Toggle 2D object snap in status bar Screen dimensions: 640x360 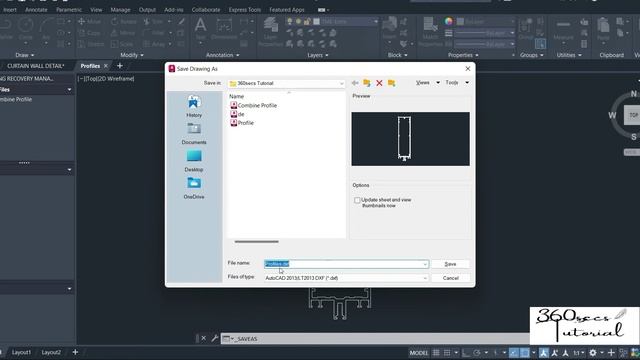coord(525,353)
